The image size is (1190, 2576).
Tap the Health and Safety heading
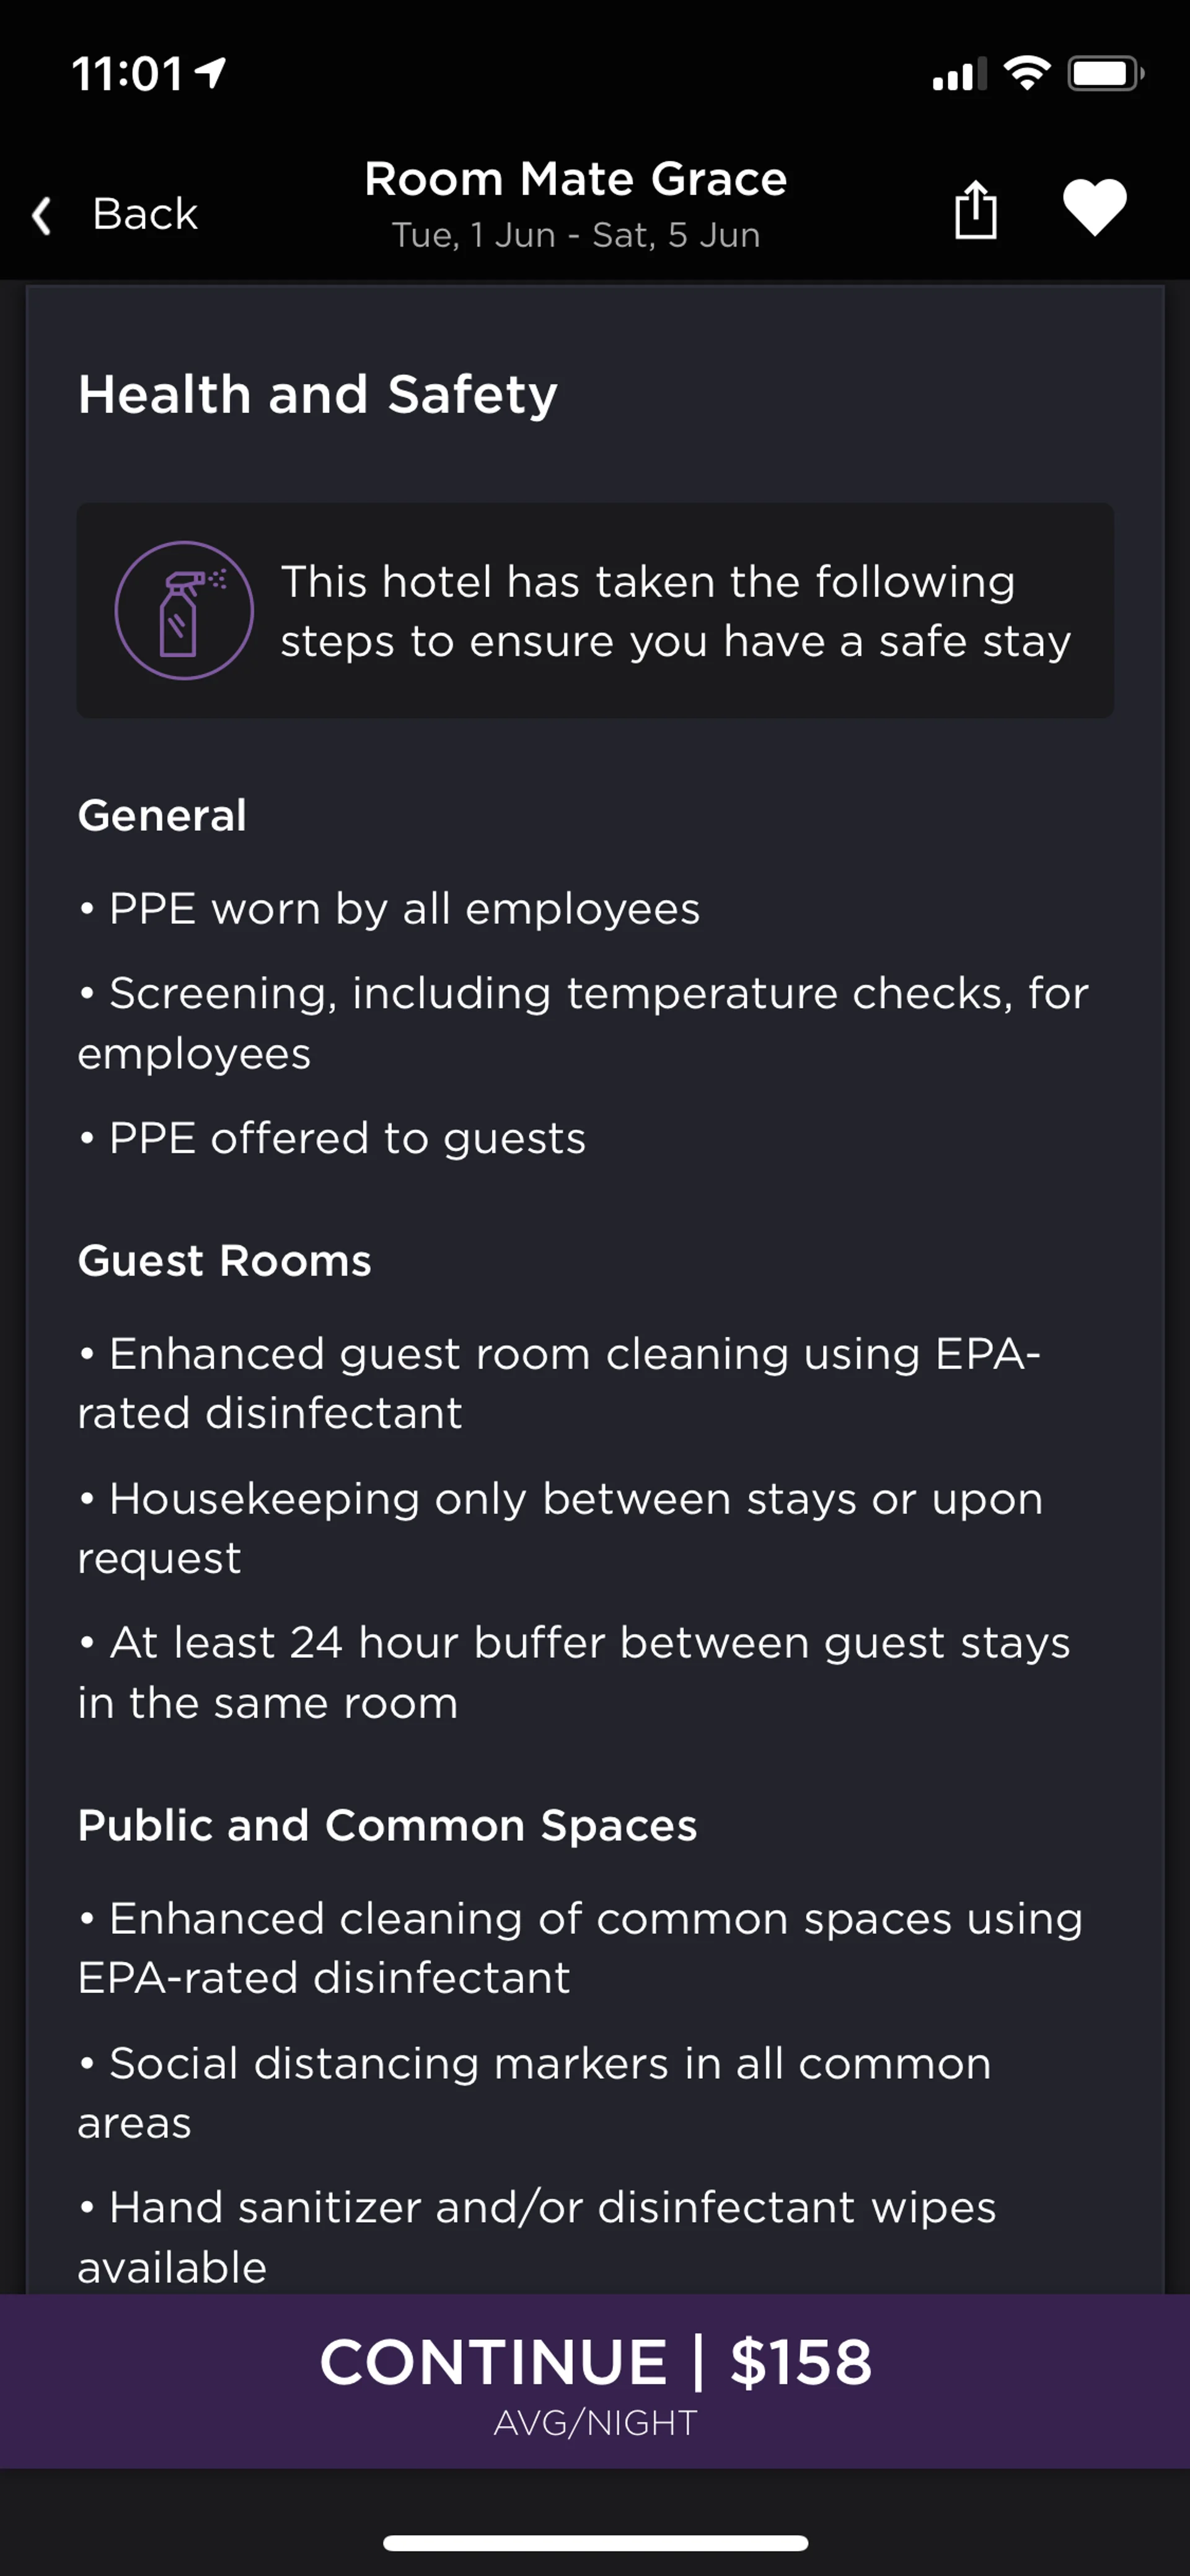pos(318,394)
